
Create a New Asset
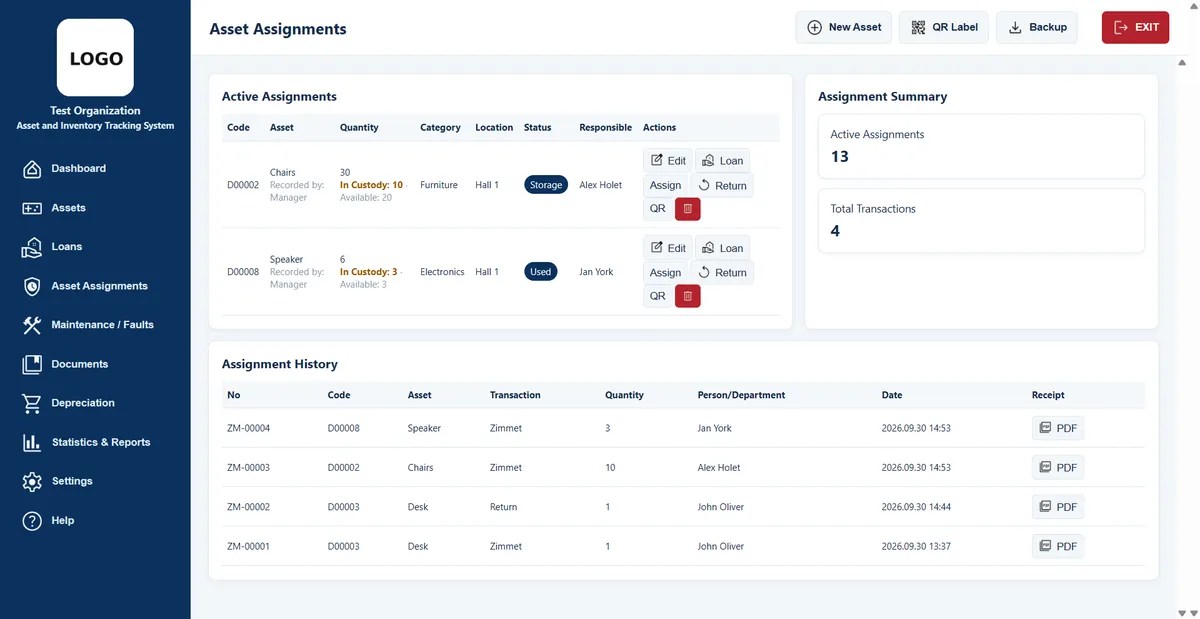tap(844, 27)
